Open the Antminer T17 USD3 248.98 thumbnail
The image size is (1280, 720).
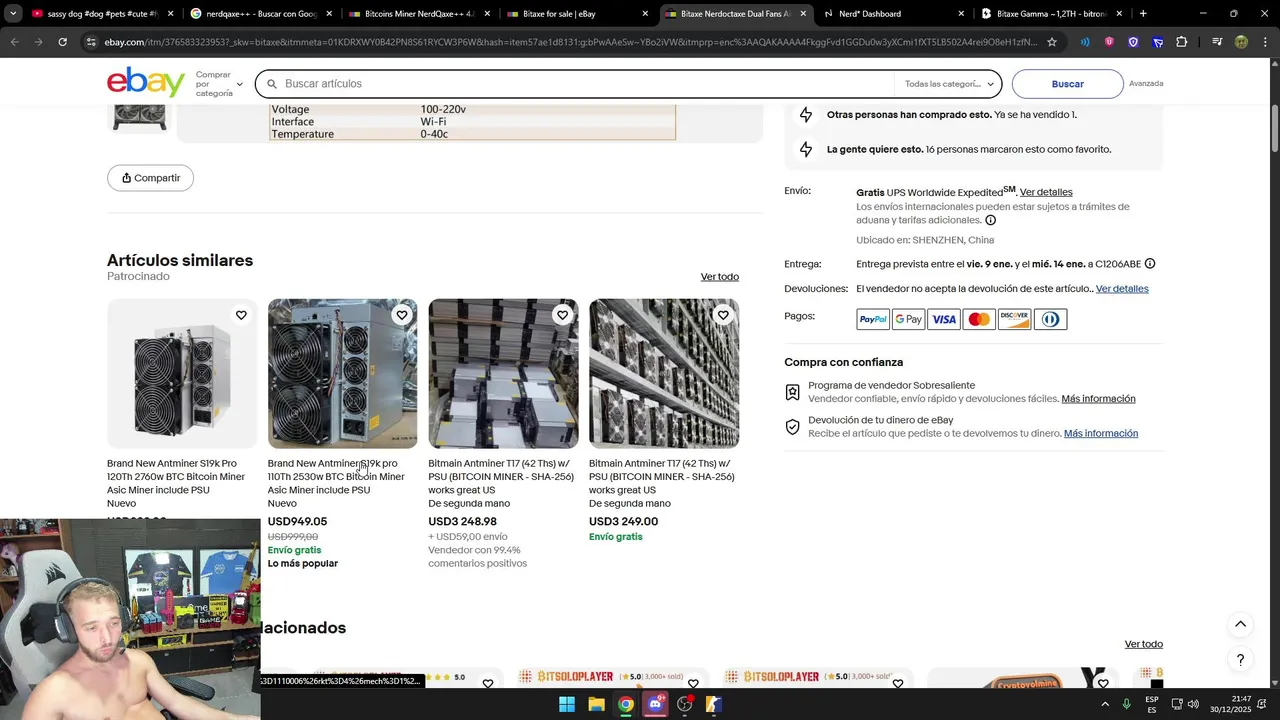tap(503, 373)
